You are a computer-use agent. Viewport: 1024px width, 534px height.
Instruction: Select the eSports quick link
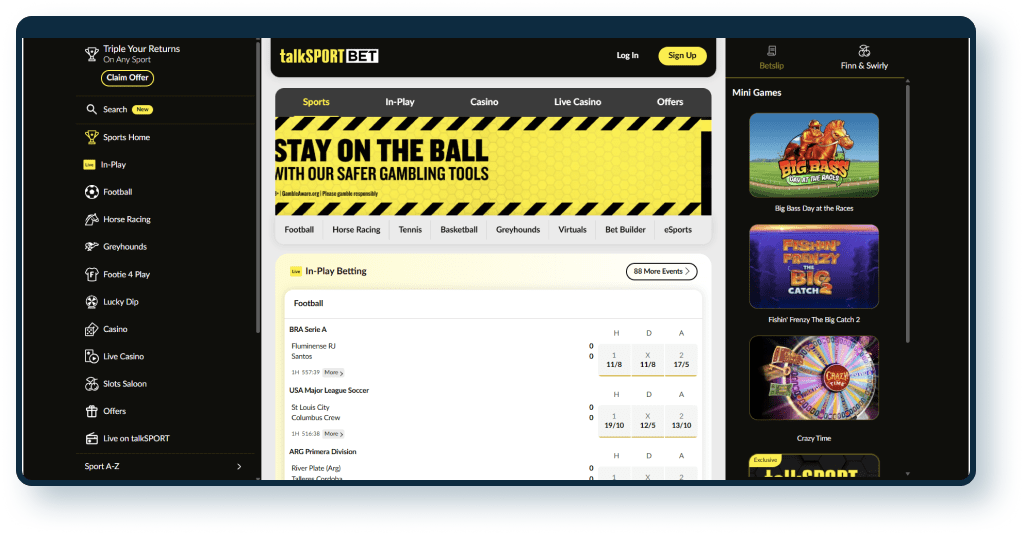(x=678, y=230)
